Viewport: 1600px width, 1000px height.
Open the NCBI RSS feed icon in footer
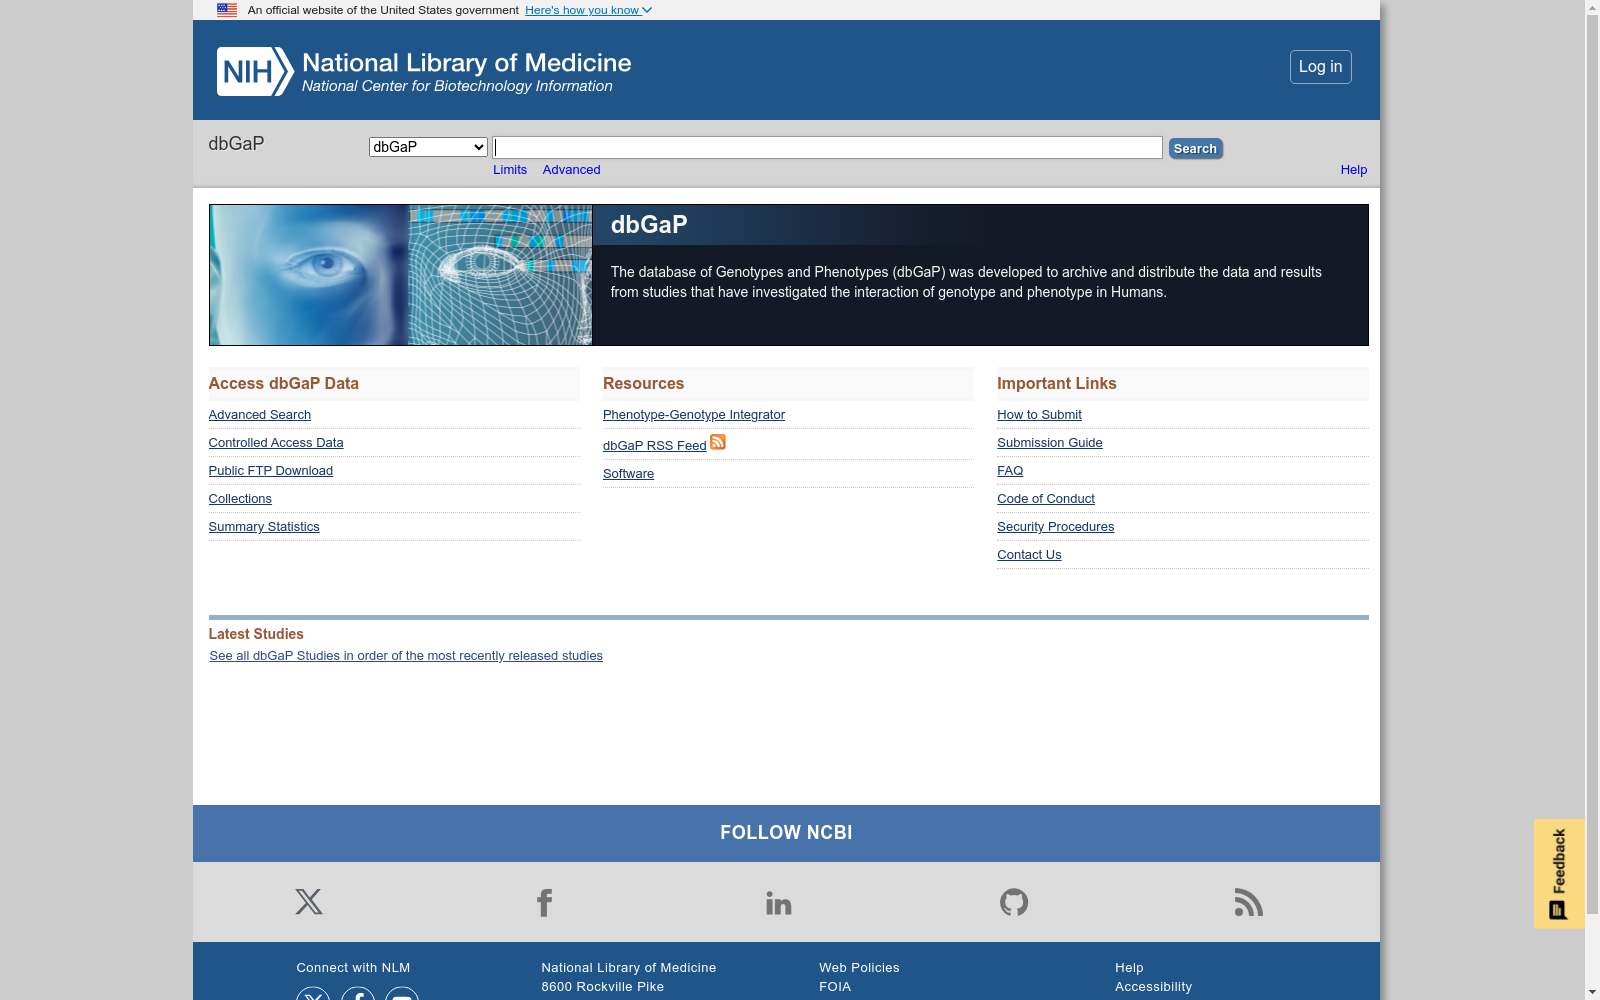click(1249, 902)
